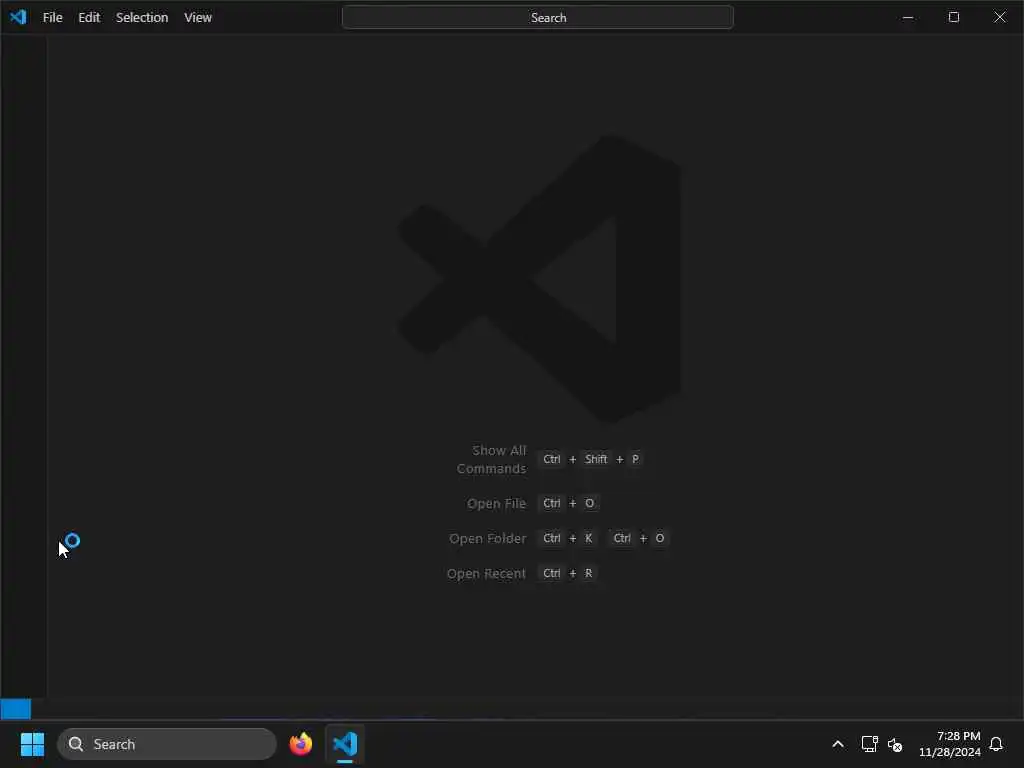Maximize the VS Code window
This screenshot has height=768, width=1024.
tap(953, 18)
